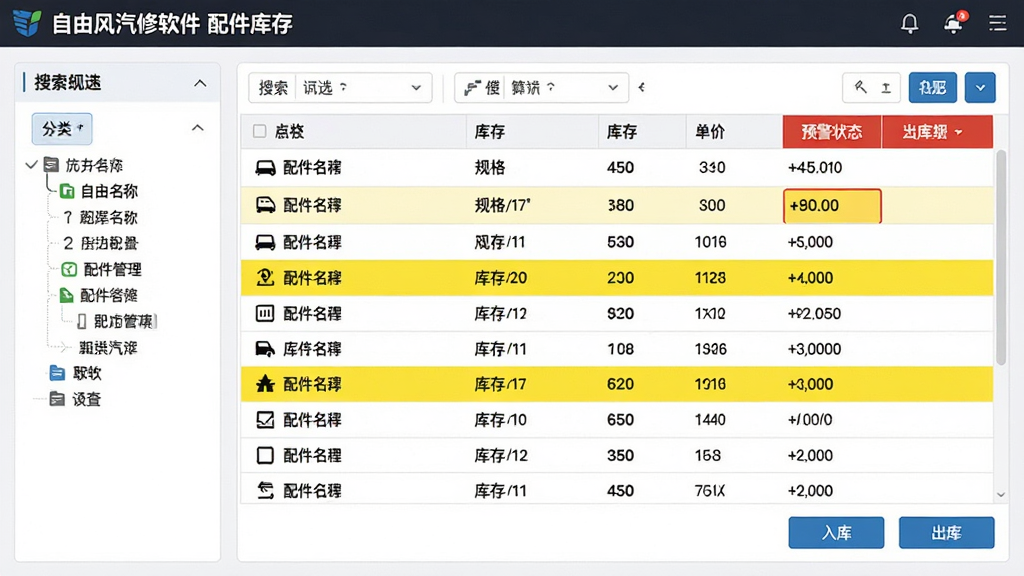Viewport: 1024px width, 576px height.
Task: Click the blue app logo in title bar
Action: pos(27,23)
